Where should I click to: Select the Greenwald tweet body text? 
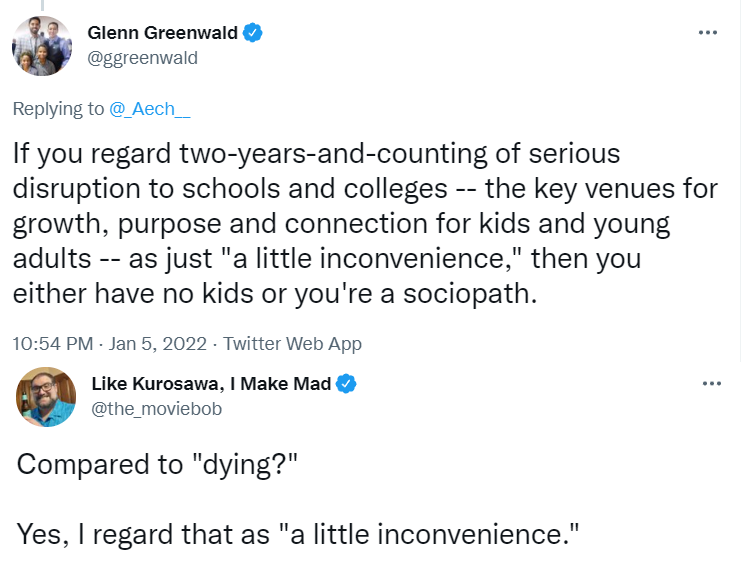pos(365,223)
